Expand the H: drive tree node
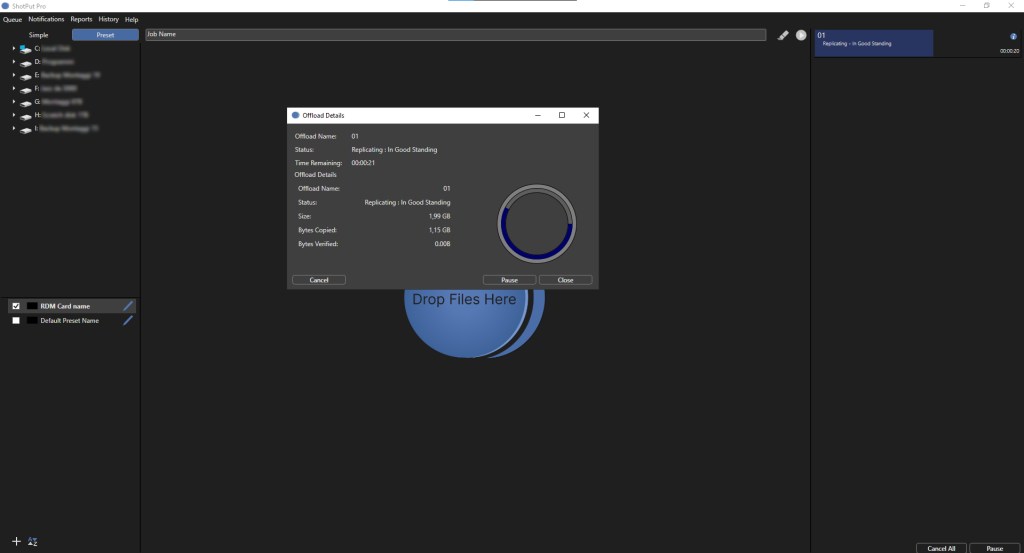The height and width of the screenshot is (553, 1024). pos(13,115)
